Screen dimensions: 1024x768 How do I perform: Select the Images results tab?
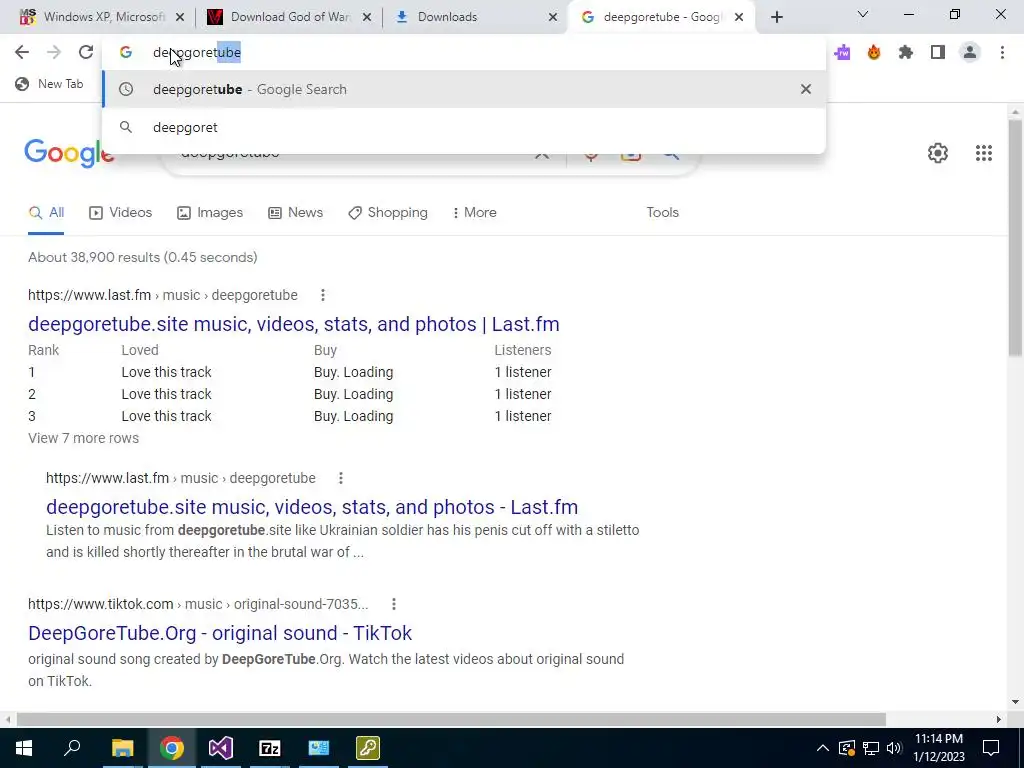point(210,212)
